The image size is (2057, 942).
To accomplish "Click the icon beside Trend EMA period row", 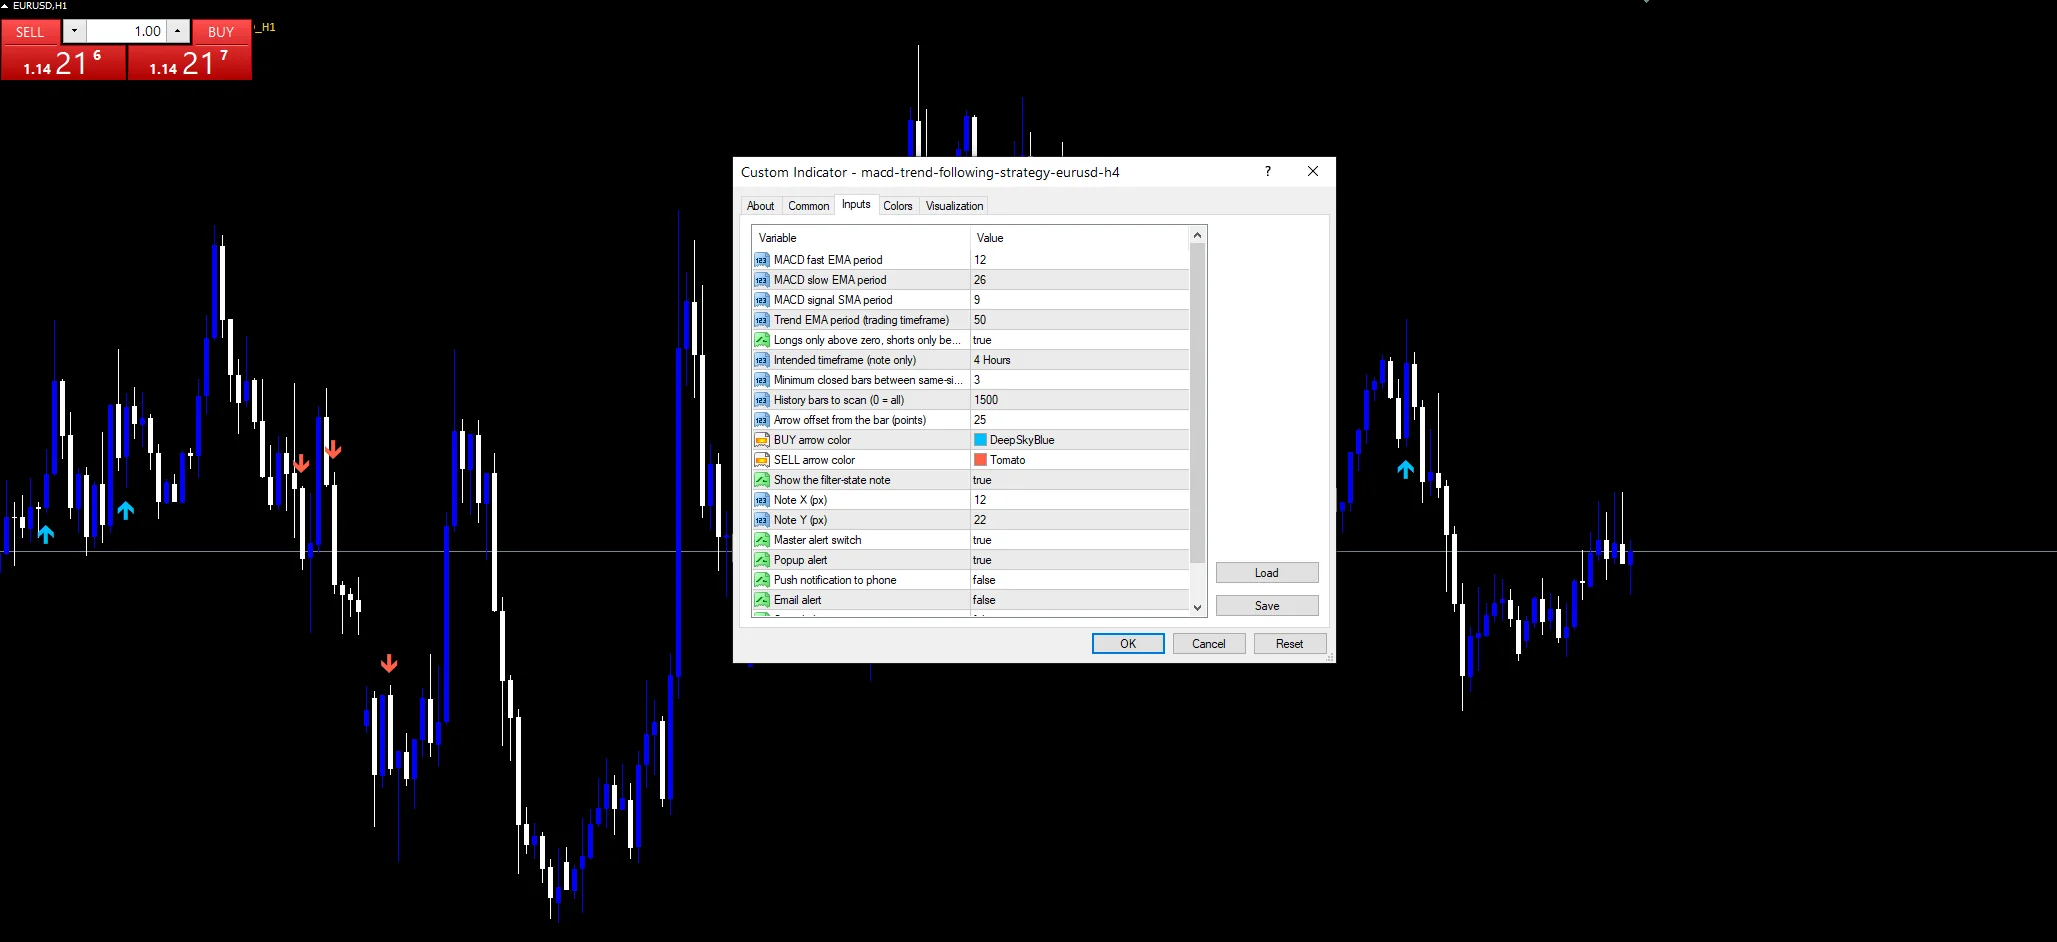I will coord(762,320).
